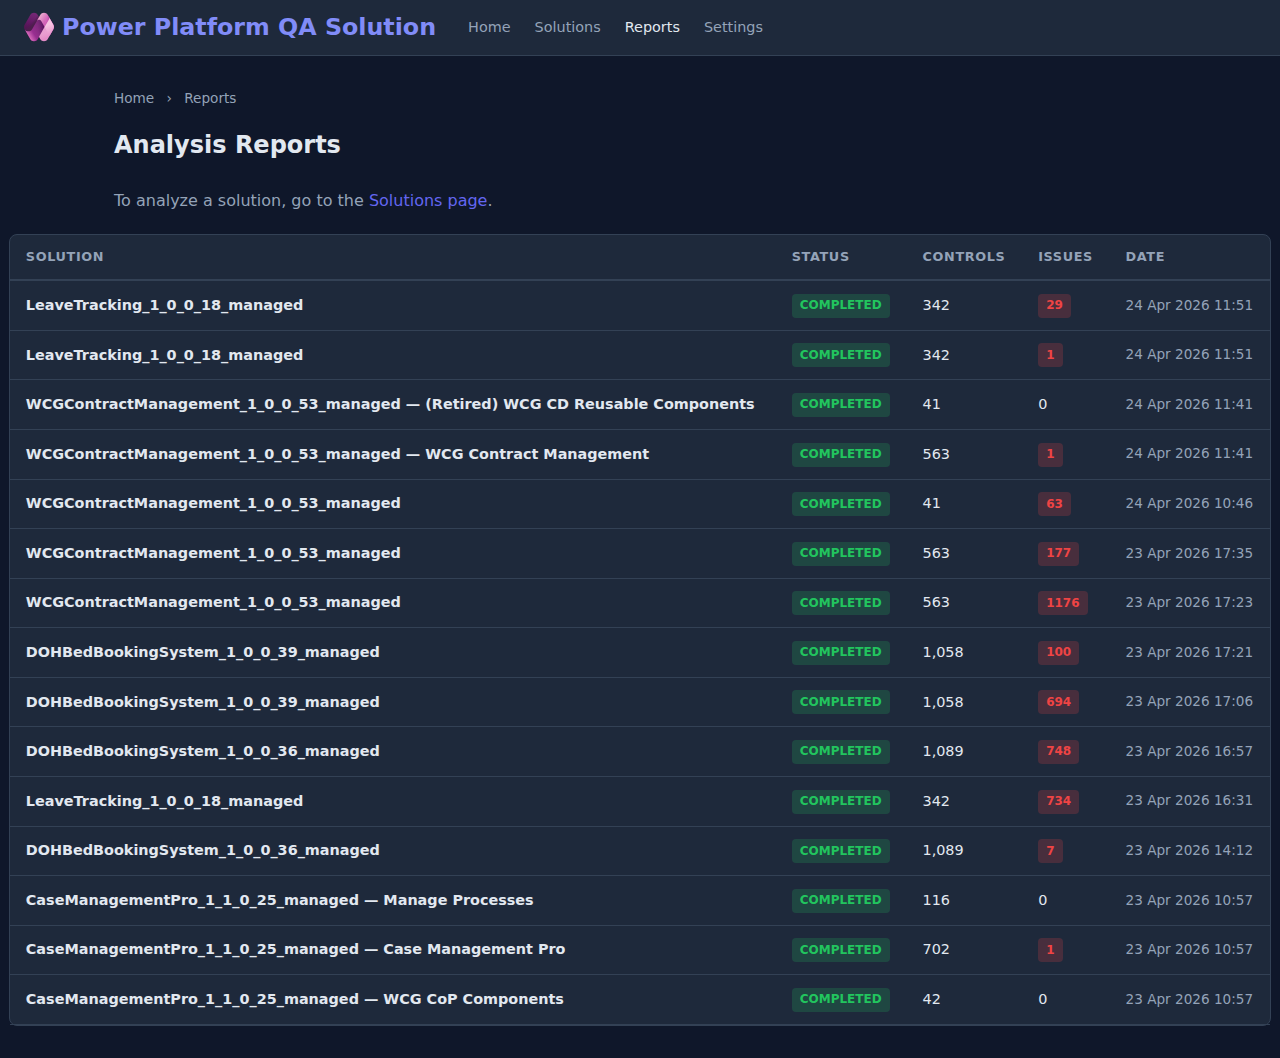The height and width of the screenshot is (1058, 1280).
Task: Go to Home via the top navigation bar
Action: pyautogui.click(x=489, y=27)
